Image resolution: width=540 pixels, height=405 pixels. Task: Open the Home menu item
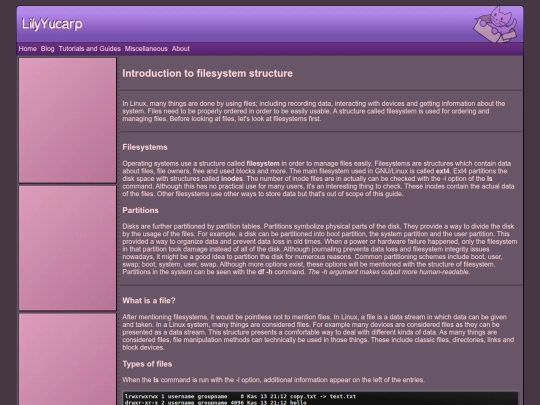tap(28, 49)
